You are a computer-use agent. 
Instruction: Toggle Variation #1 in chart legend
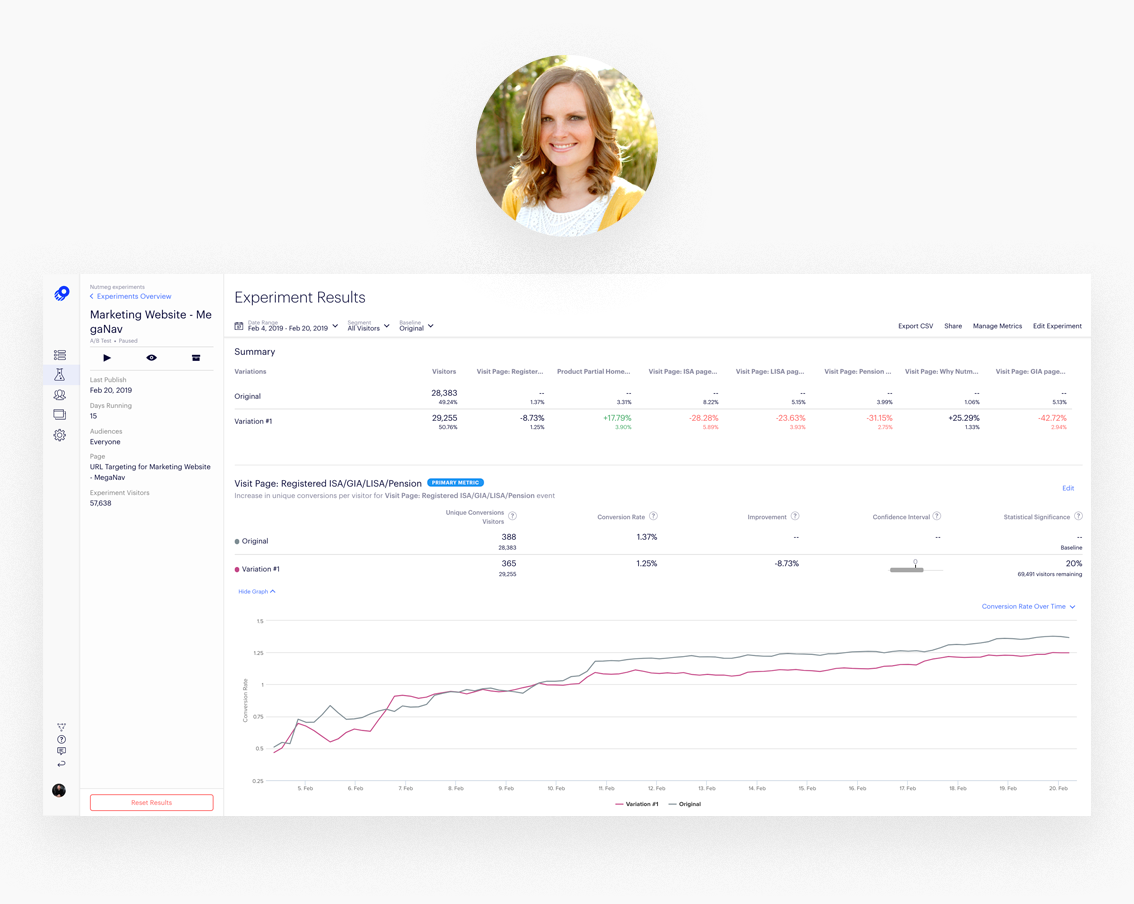coord(637,804)
